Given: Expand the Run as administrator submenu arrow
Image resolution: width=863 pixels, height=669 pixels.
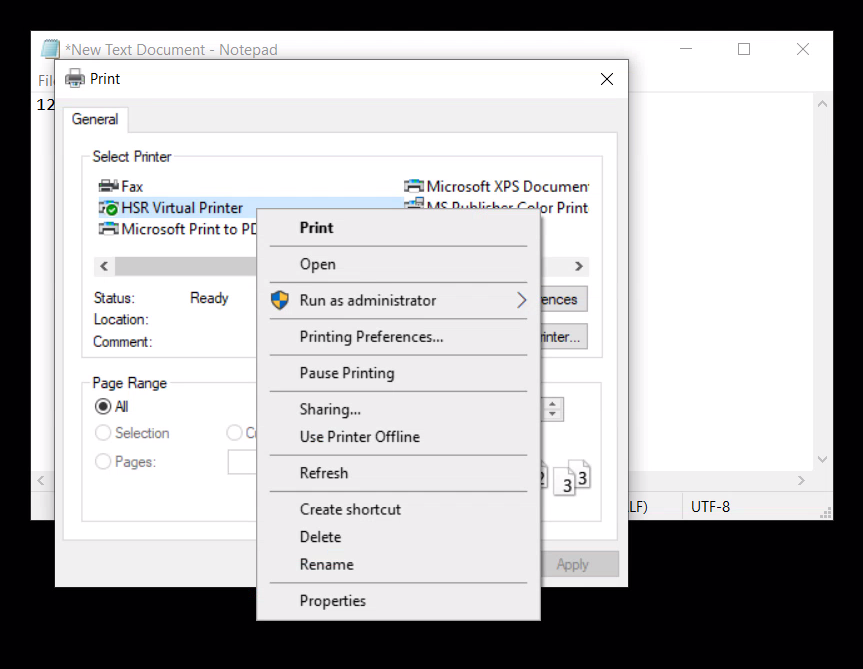Looking at the screenshot, I should point(521,300).
